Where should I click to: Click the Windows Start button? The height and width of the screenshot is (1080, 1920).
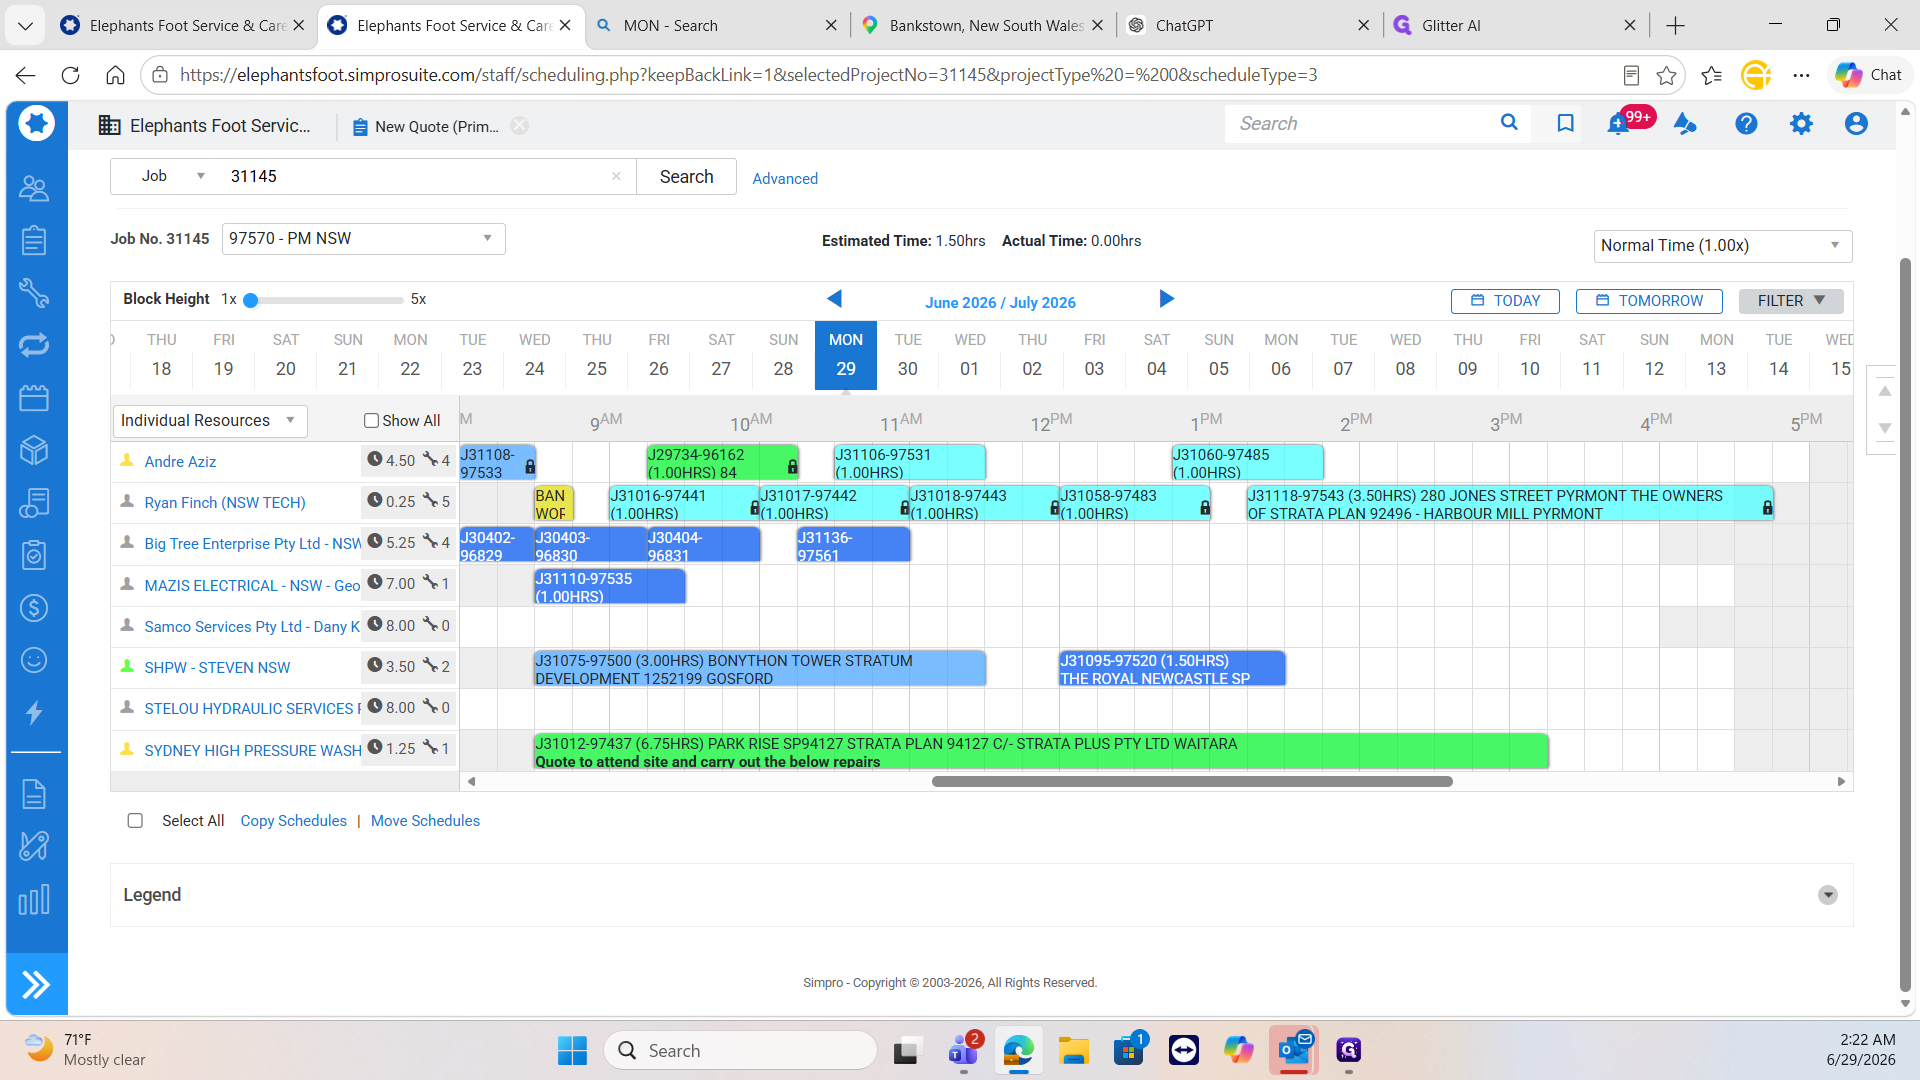(572, 1050)
